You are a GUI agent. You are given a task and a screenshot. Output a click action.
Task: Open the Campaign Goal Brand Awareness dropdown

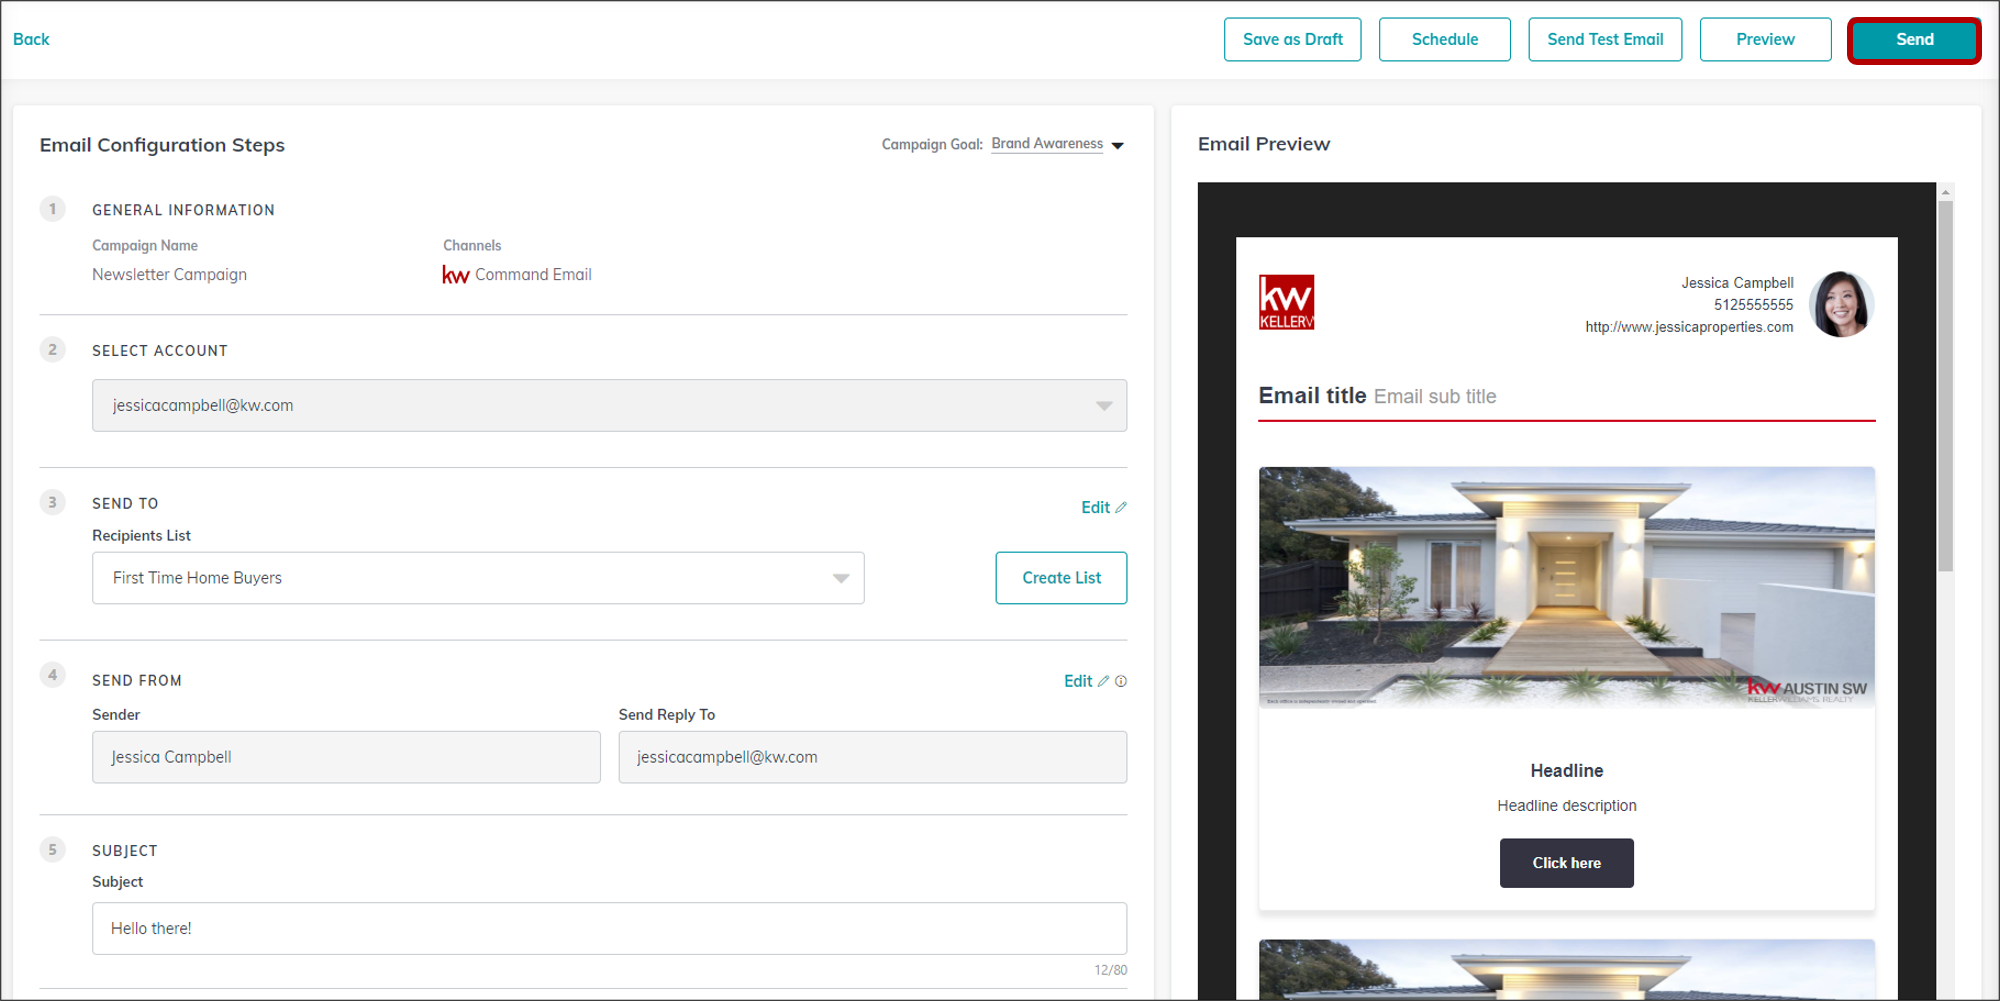pos(1057,145)
